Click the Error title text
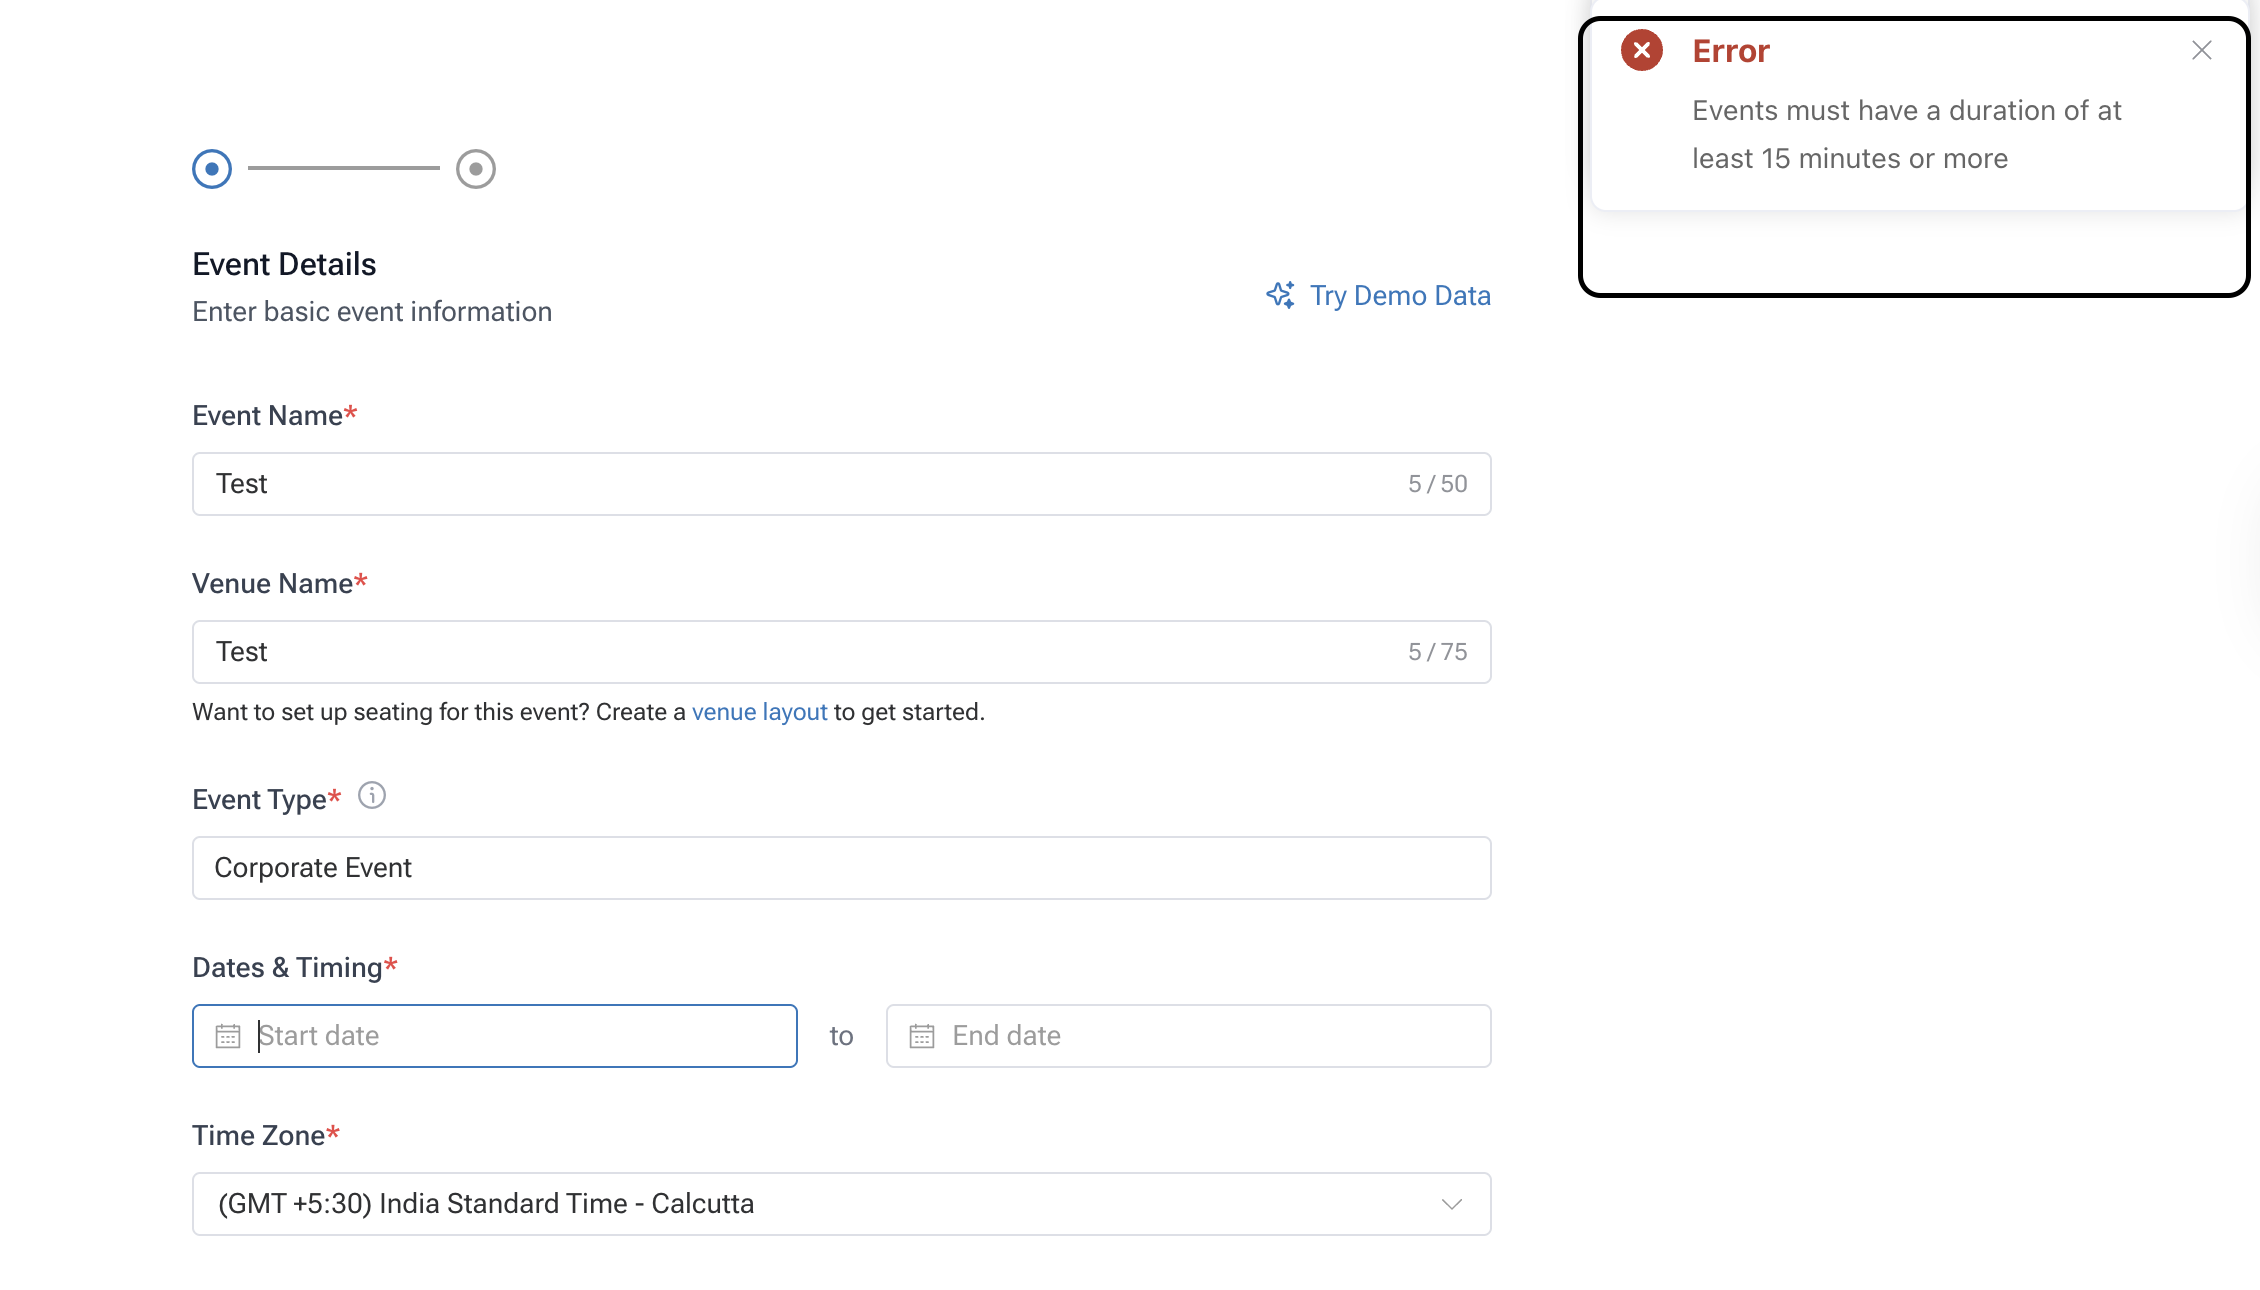 (x=1731, y=51)
